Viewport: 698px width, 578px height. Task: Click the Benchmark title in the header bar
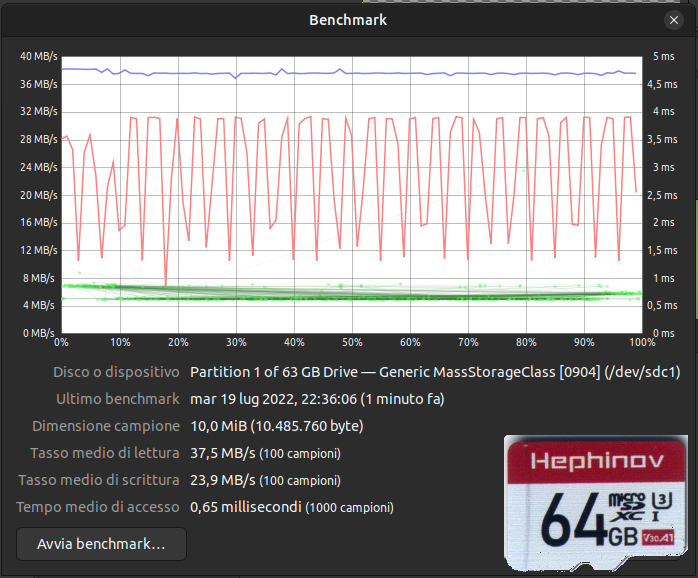pyautogui.click(x=348, y=19)
